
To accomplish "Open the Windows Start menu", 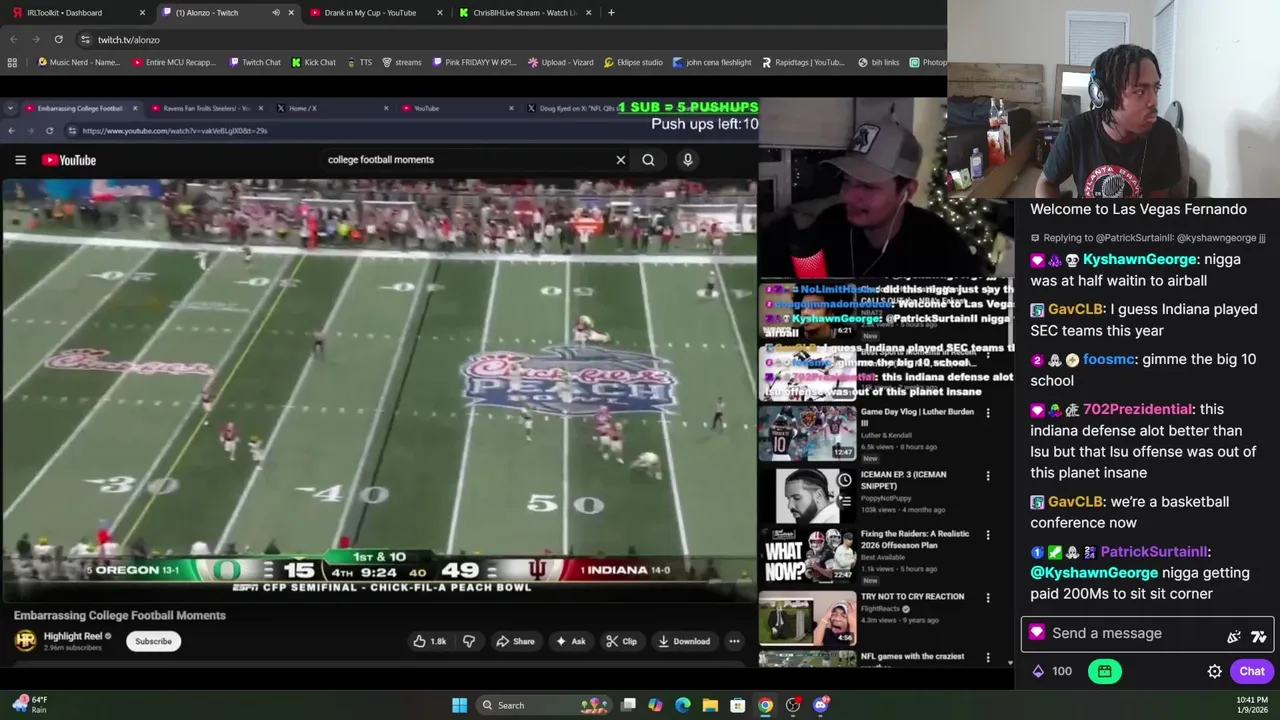I will pyautogui.click(x=459, y=705).
